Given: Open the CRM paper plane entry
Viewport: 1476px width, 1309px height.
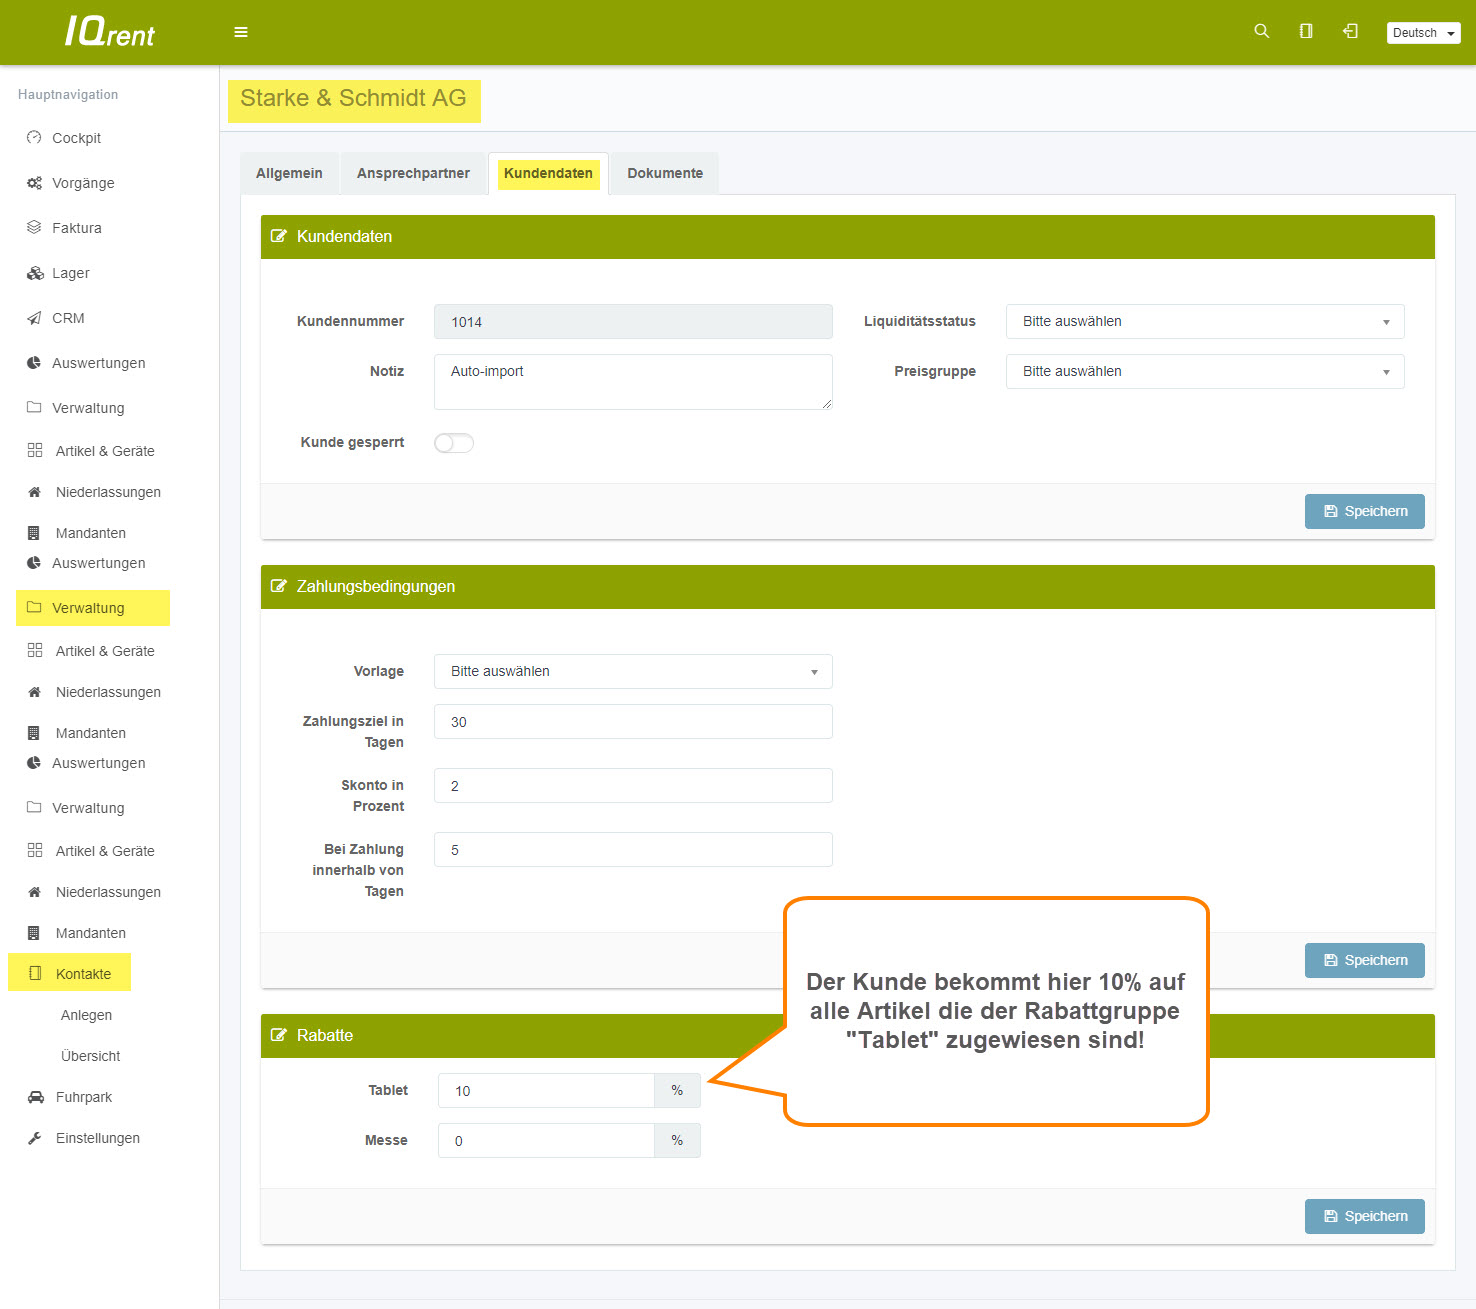Looking at the screenshot, I should pyautogui.click(x=68, y=318).
